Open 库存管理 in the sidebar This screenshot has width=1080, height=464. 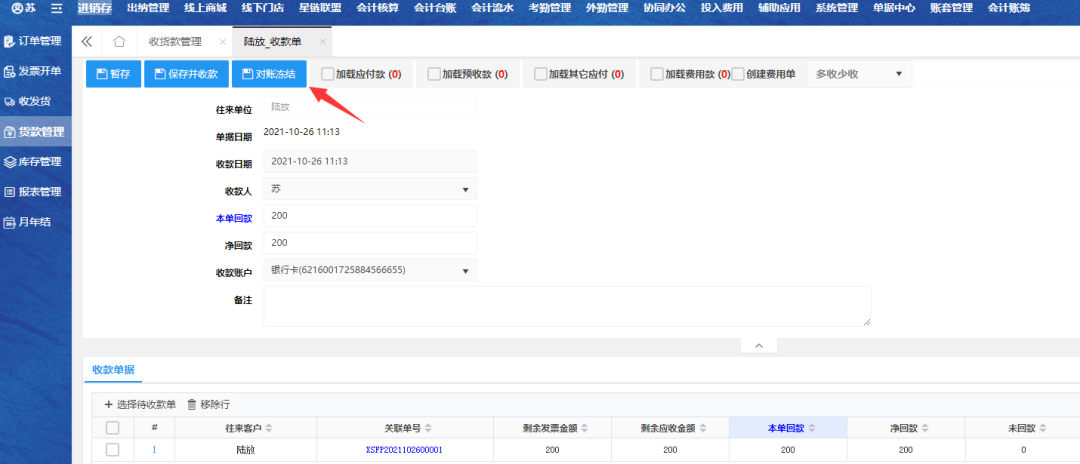(34, 162)
